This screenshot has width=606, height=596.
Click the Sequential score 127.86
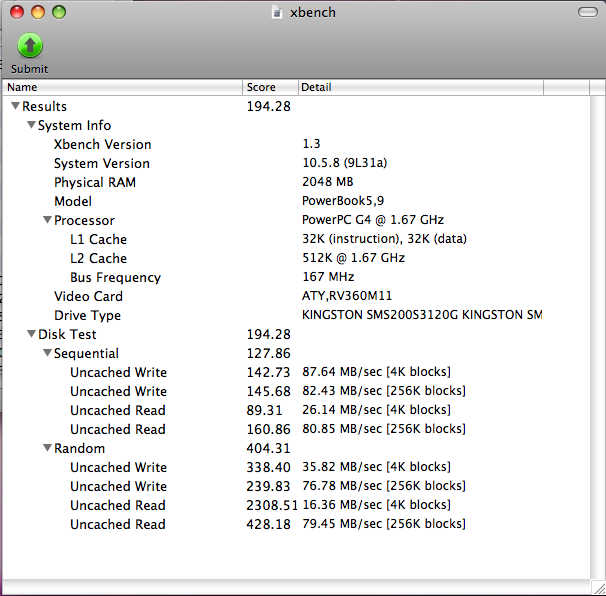pos(269,353)
